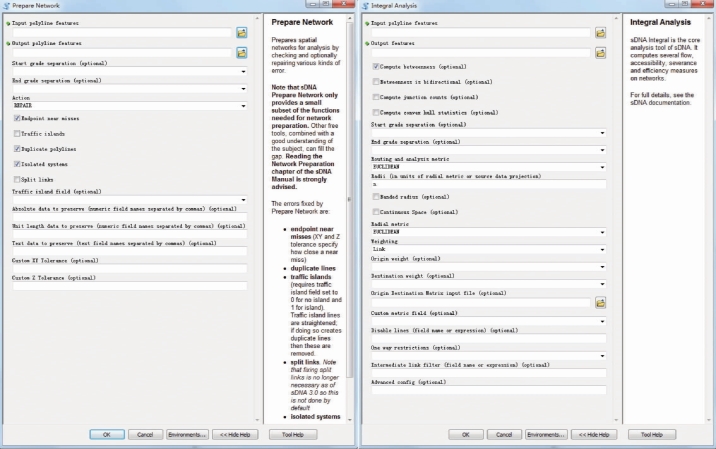Viewport: 716px width, 449px height.
Task: Click OK in Integral Analysis window
Action: tap(466, 434)
